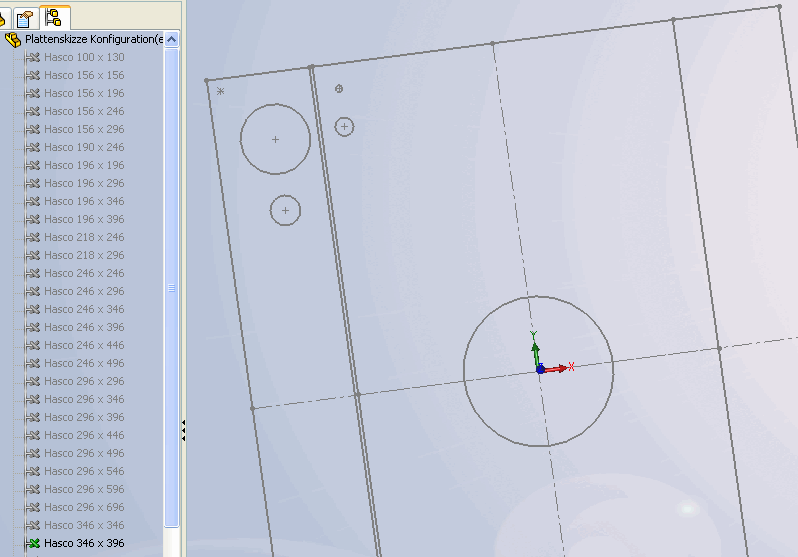The width and height of the screenshot is (798, 557).
Task: Click configuration icon beside Hasco 156 x 156
Action: (33, 75)
